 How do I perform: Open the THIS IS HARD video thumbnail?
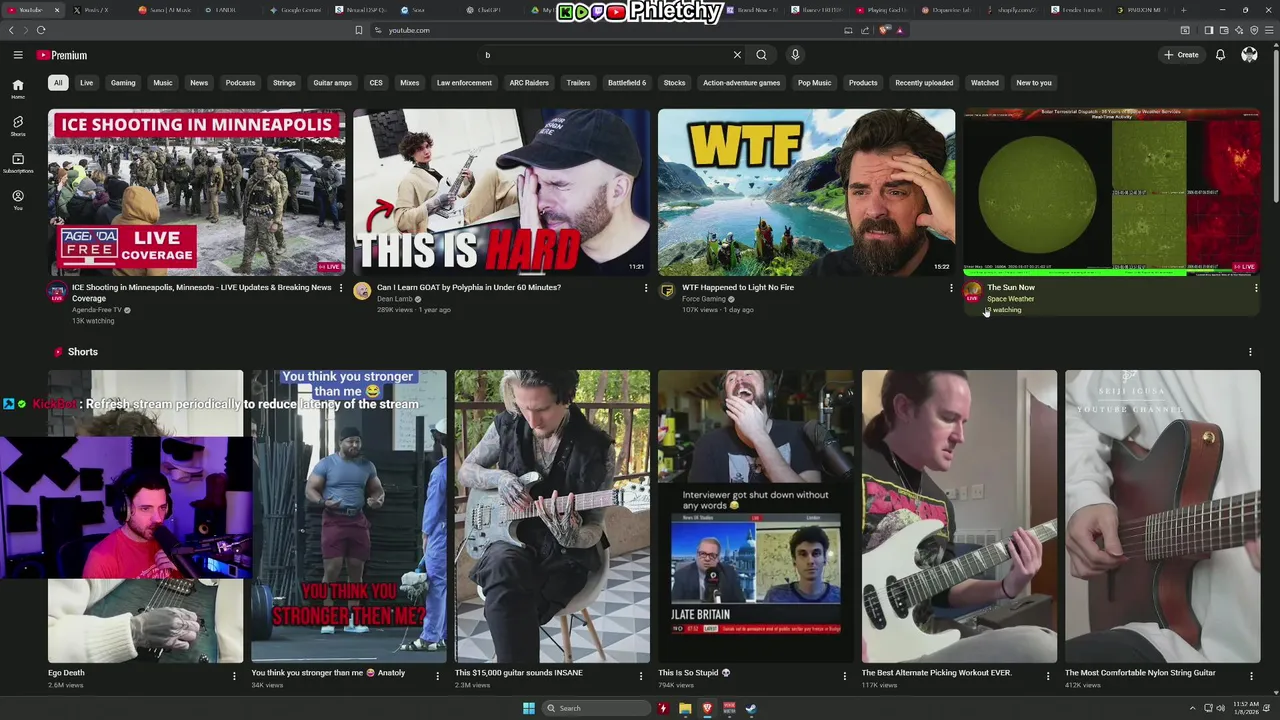click(x=502, y=192)
